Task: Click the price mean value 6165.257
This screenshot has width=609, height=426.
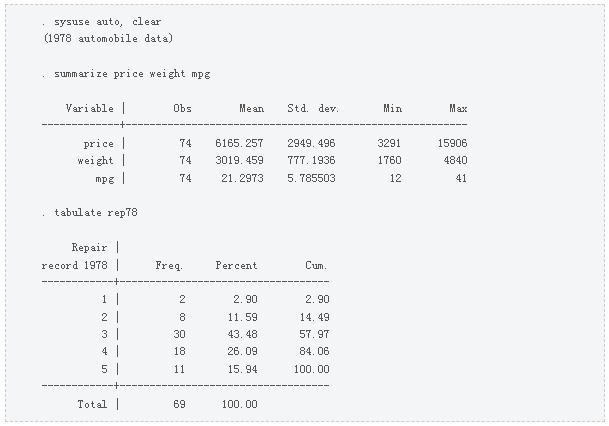Action: click(239, 143)
